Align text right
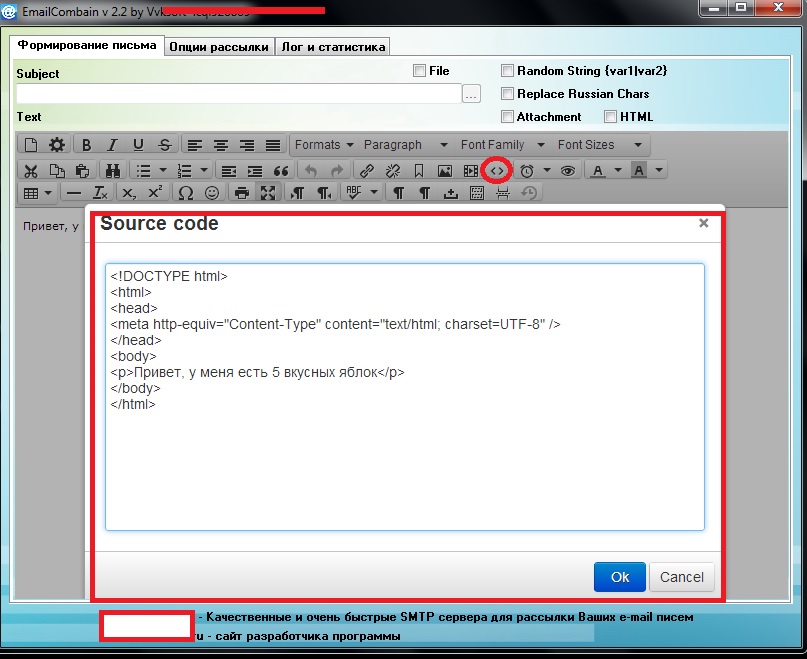This screenshot has height=659, width=807. [x=247, y=145]
